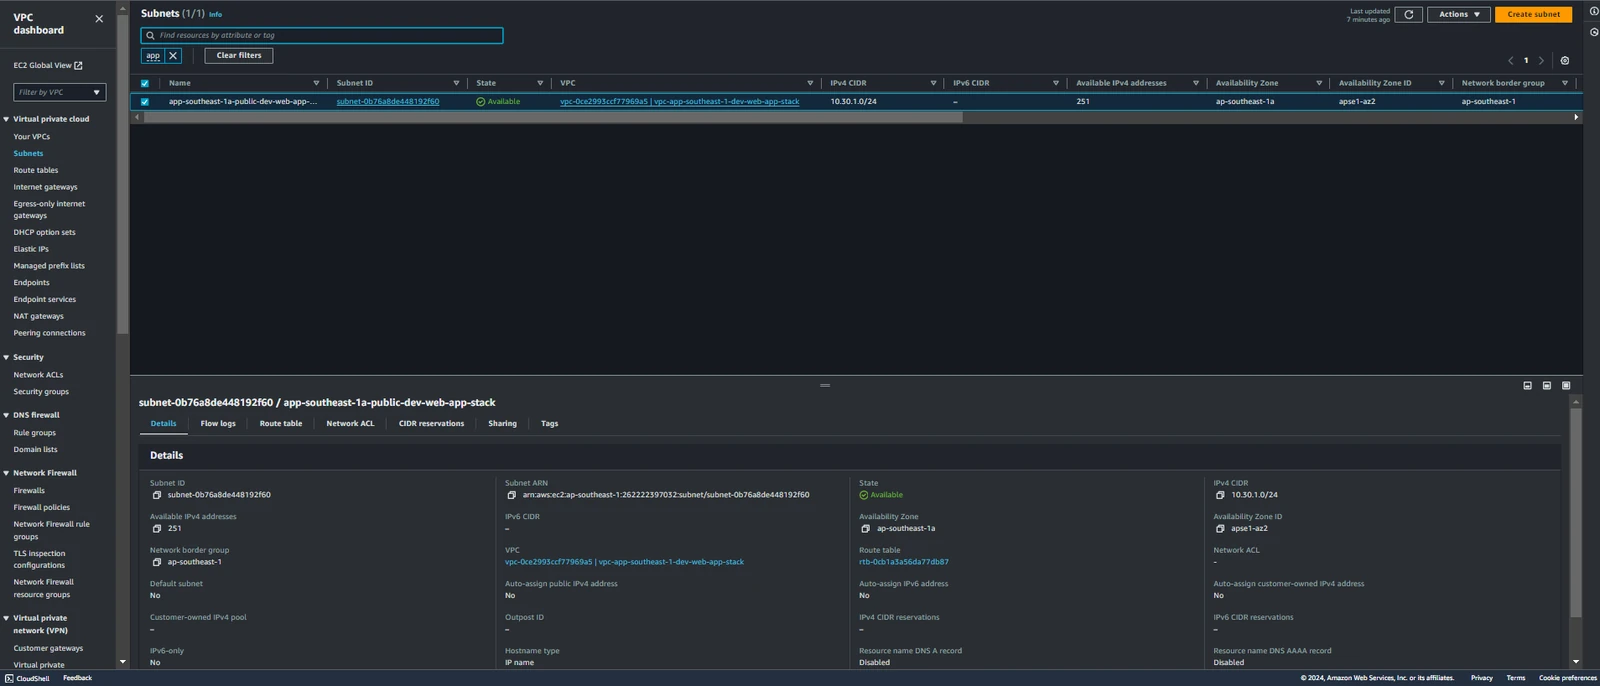Viewport: 1600px width, 686px height.
Task: Set split panel to half height
Action: (x=1547, y=386)
